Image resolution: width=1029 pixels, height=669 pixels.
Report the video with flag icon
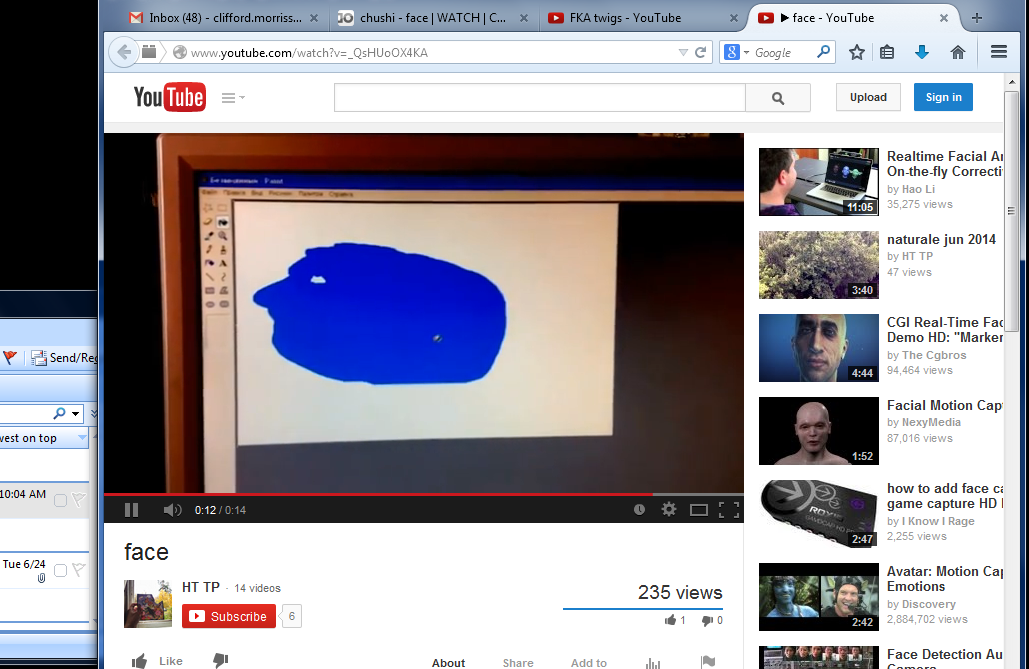707,662
